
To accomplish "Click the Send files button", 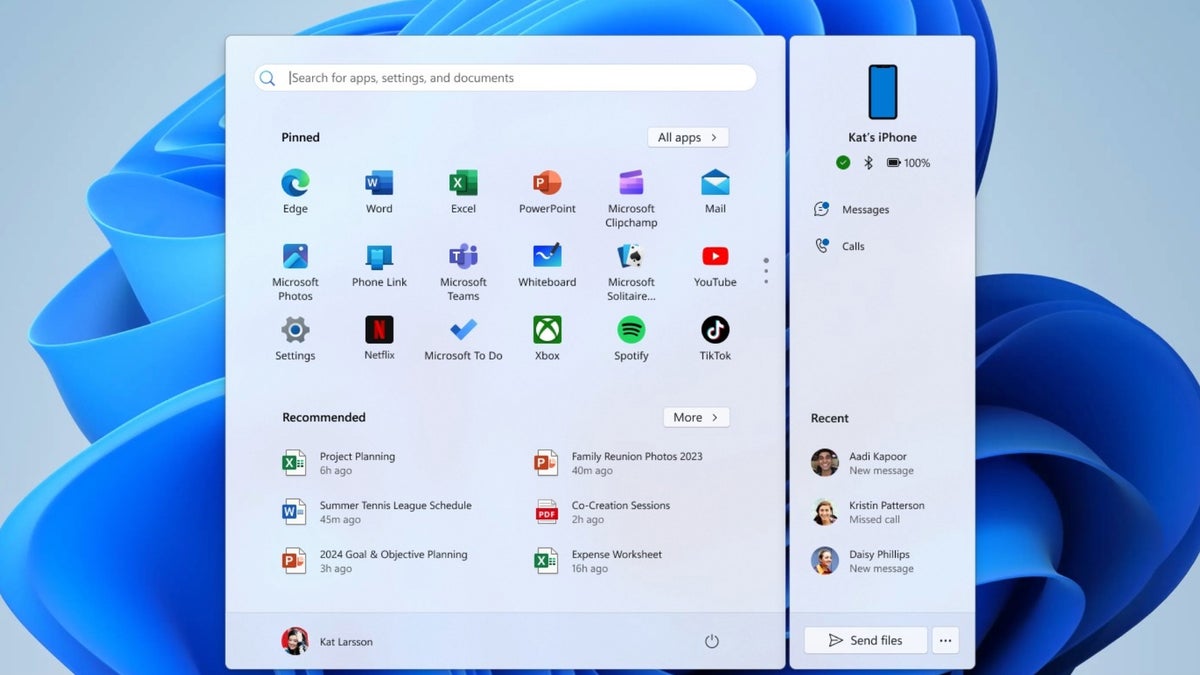I will click(x=865, y=641).
